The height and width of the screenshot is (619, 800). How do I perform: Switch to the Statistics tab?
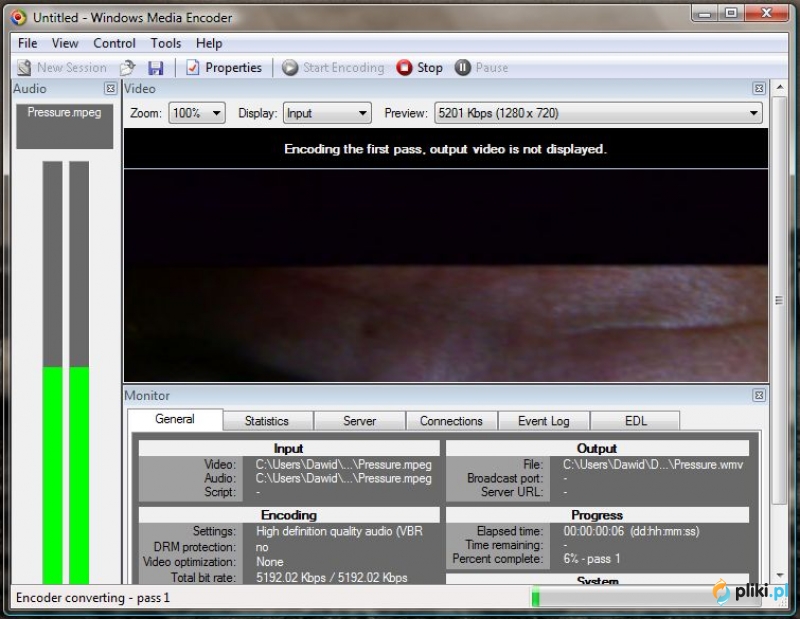267,421
